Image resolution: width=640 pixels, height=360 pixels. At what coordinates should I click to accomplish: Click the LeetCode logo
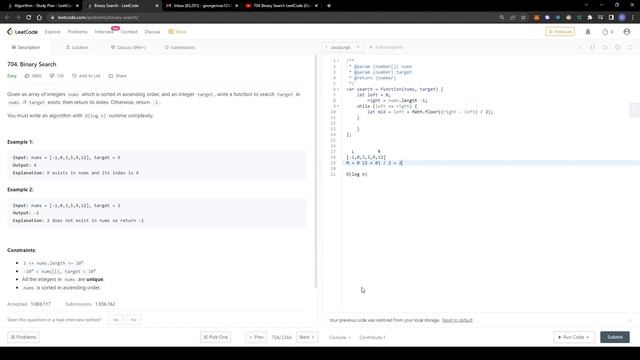22,31
